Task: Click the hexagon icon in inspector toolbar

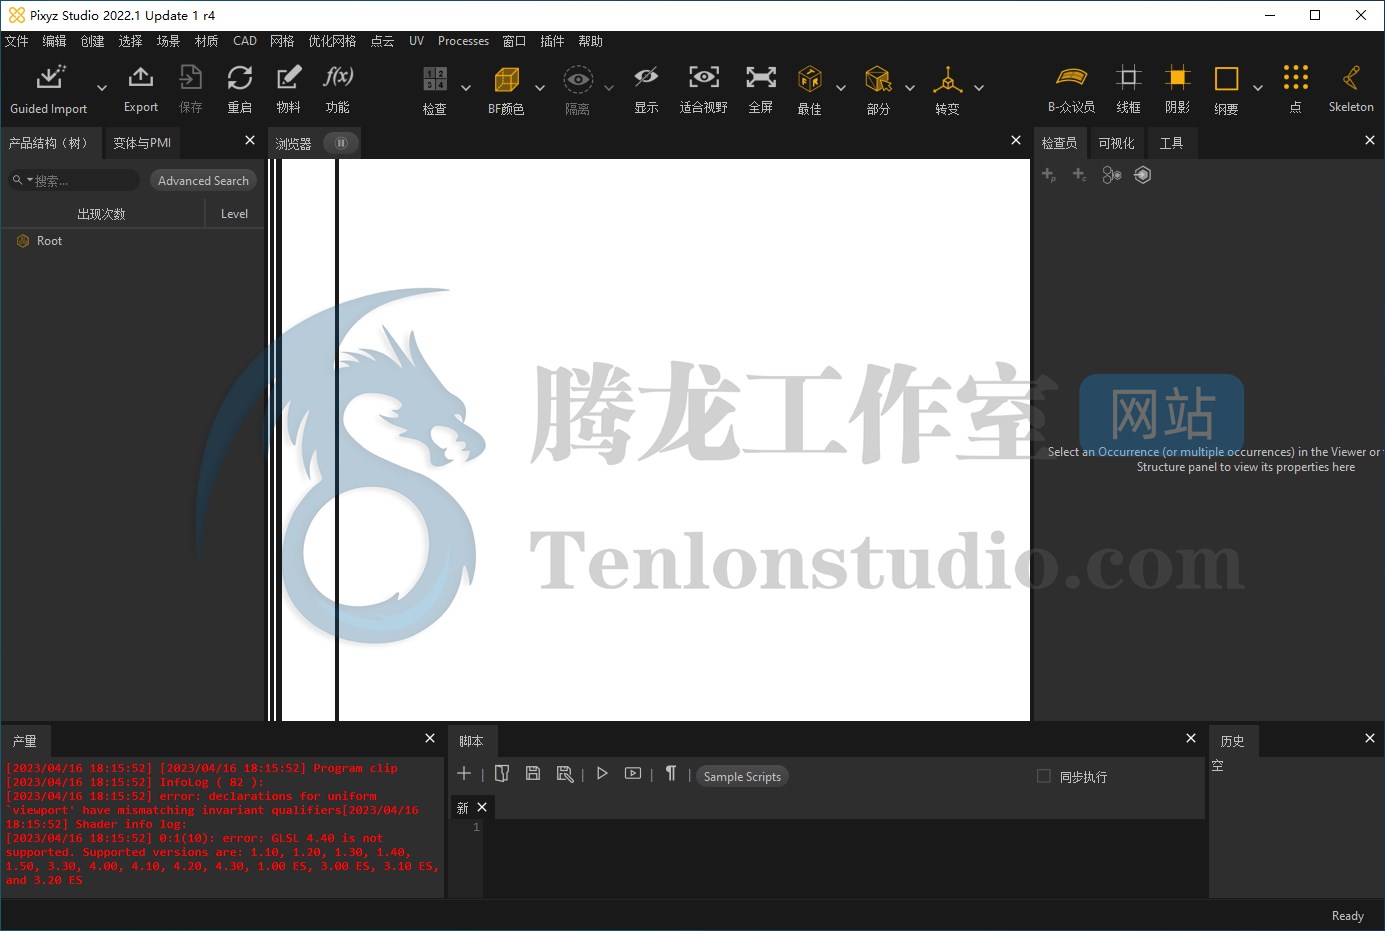Action: 1143,175
